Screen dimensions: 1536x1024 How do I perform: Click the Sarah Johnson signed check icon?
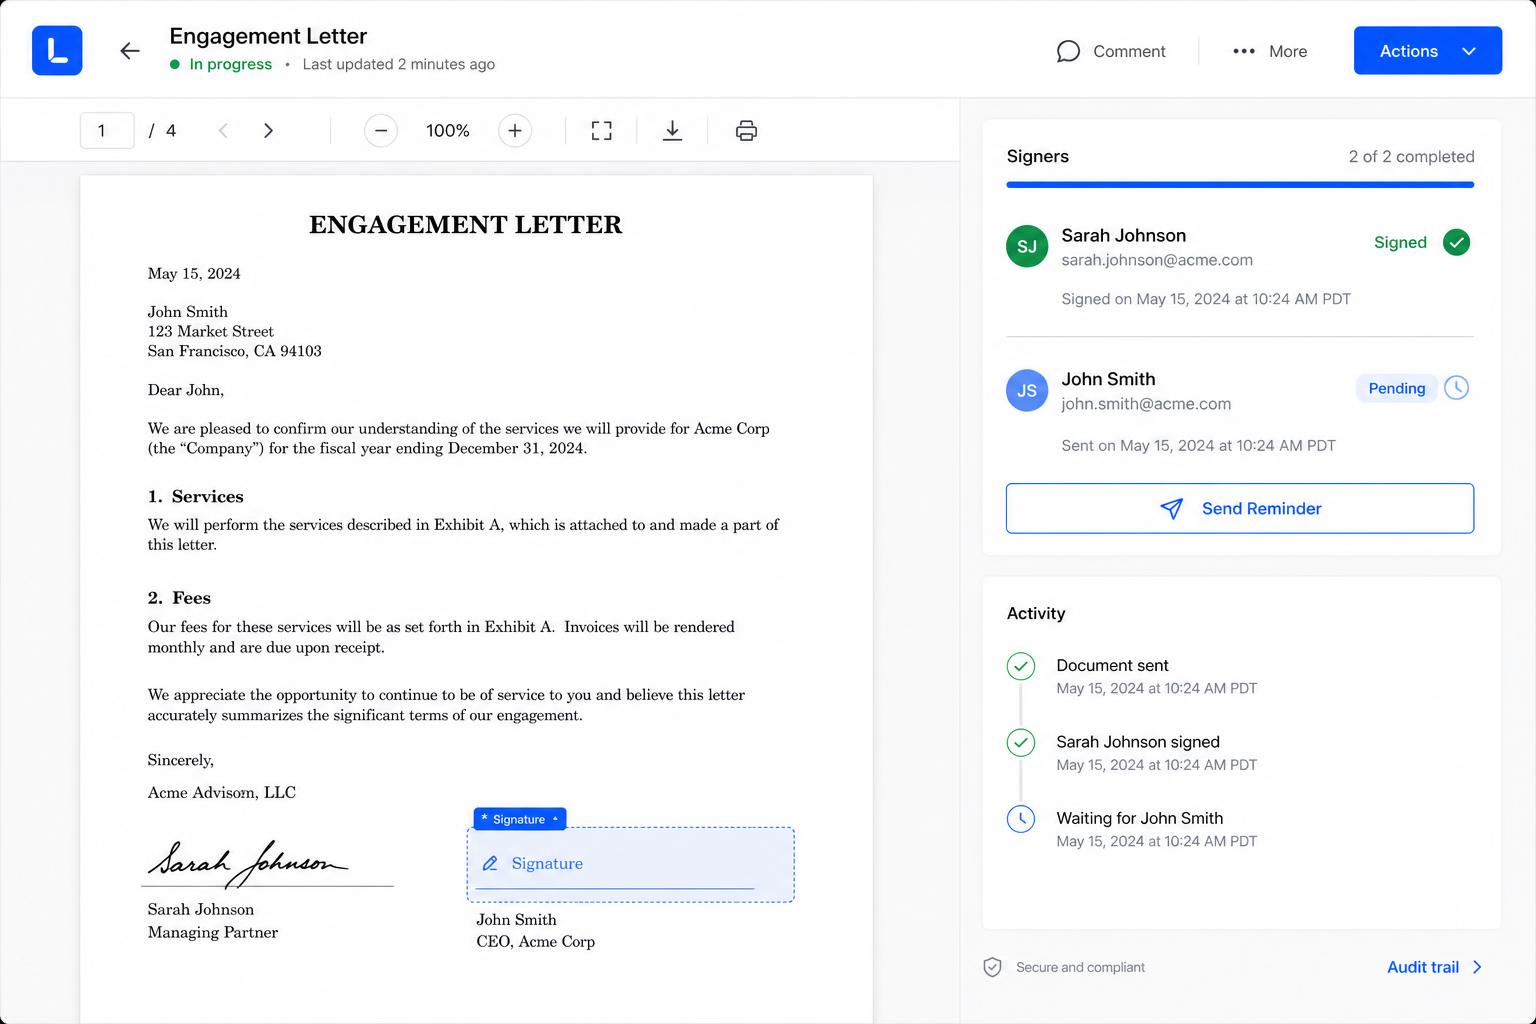coord(1021,742)
